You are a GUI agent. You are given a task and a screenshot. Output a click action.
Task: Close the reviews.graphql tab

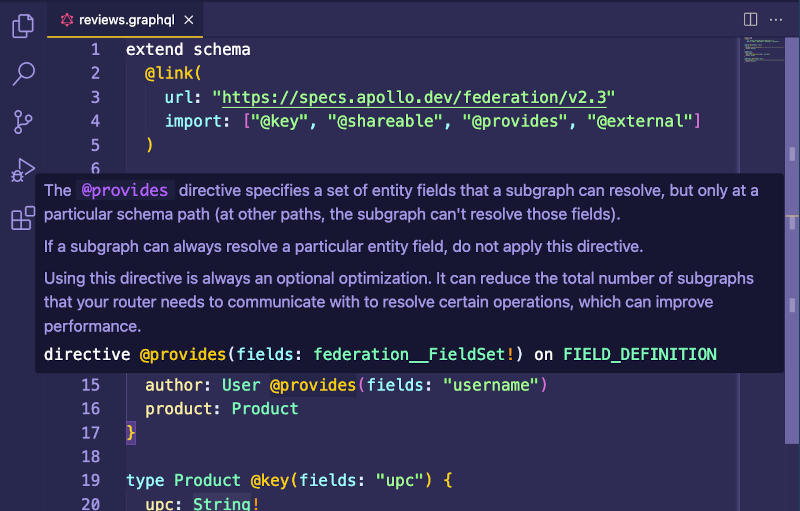click(189, 19)
